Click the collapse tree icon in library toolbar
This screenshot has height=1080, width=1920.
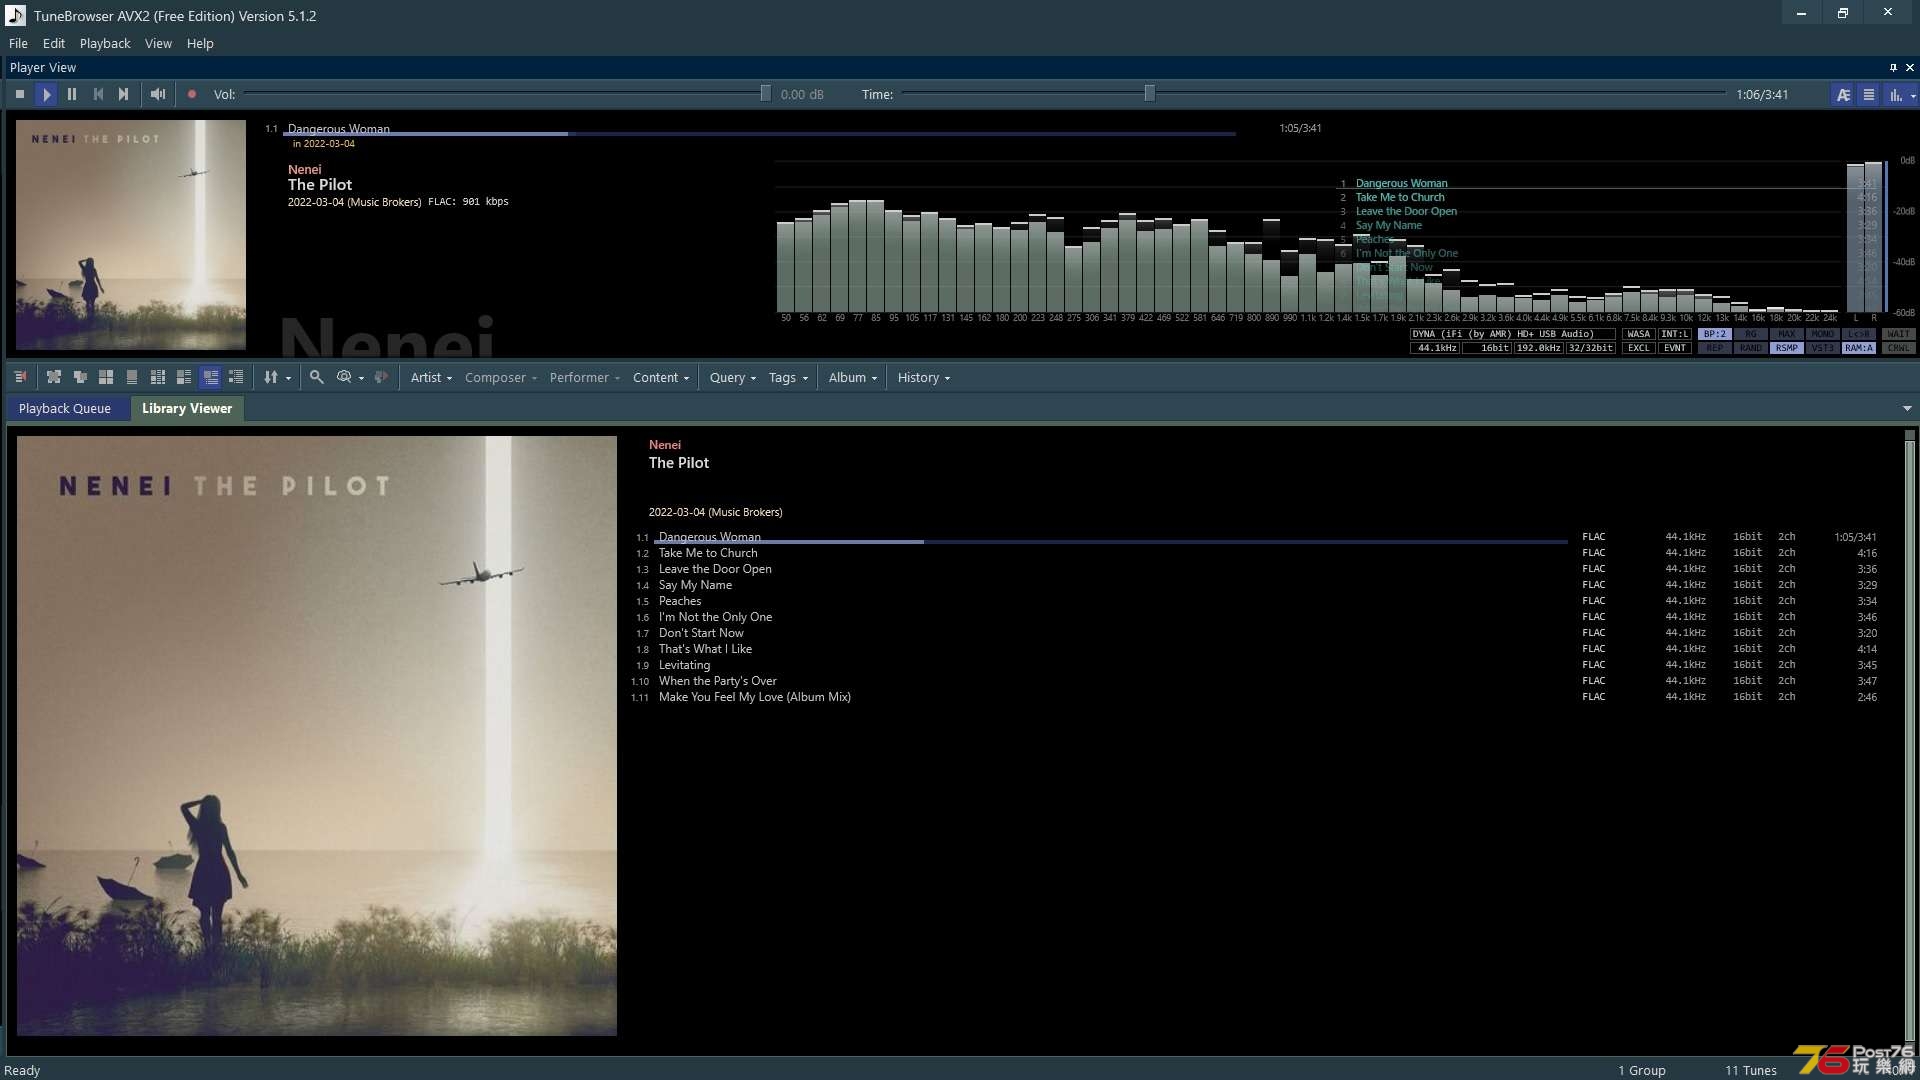click(x=80, y=377)
